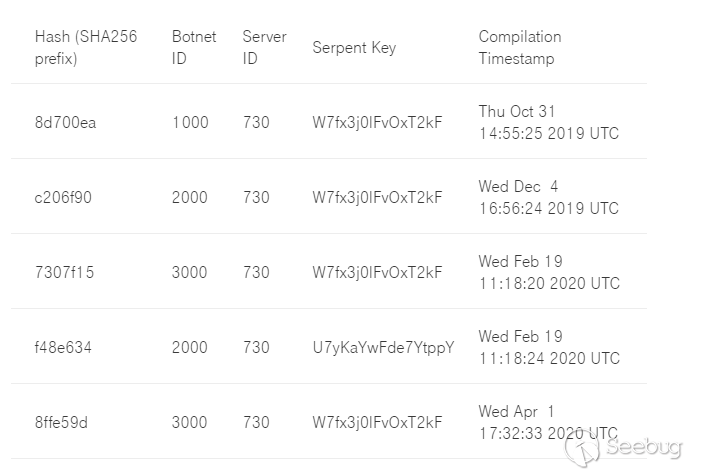Select Botnet ID 2000 in c206f90 row

(x=190, y=197)
